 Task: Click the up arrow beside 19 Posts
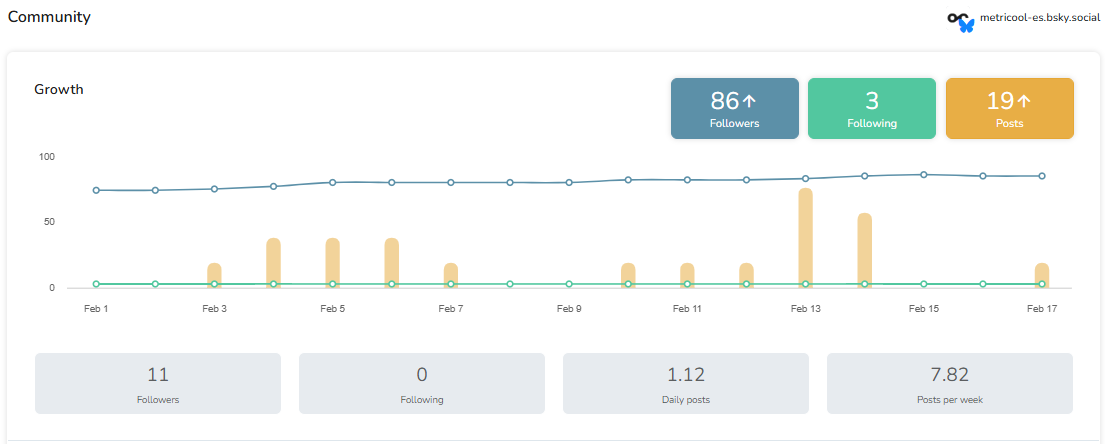pos(1024,101)
